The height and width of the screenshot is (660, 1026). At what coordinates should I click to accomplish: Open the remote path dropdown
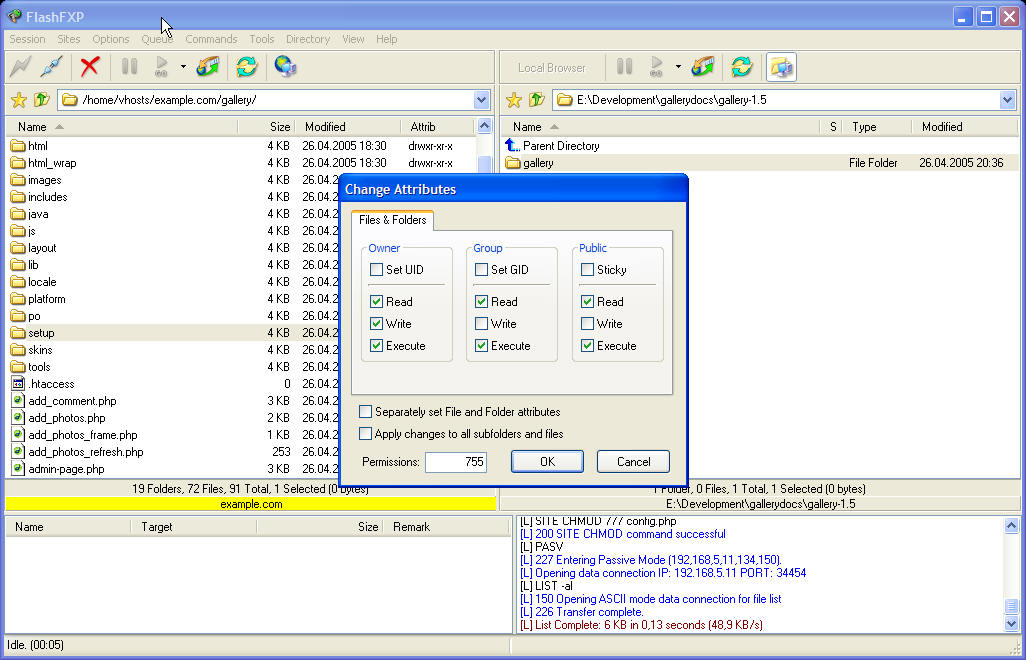click(482, 100)
